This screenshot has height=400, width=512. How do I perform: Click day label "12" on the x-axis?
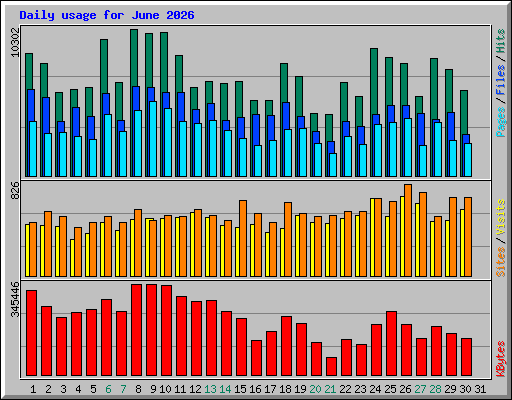(195, 389)
